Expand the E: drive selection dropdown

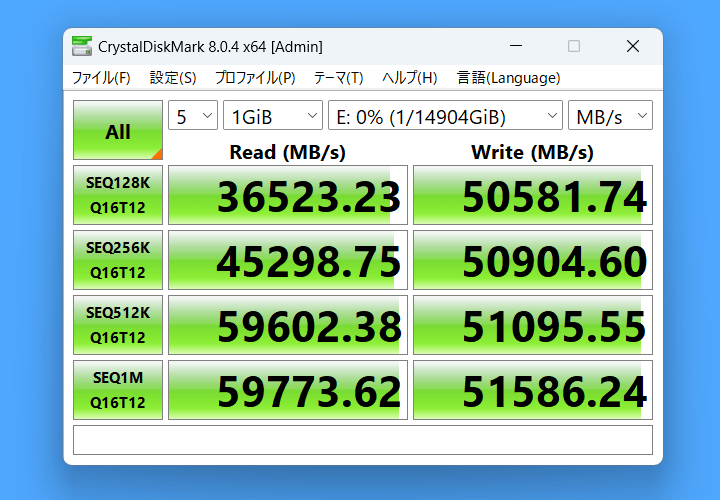(x=445, y=115)
